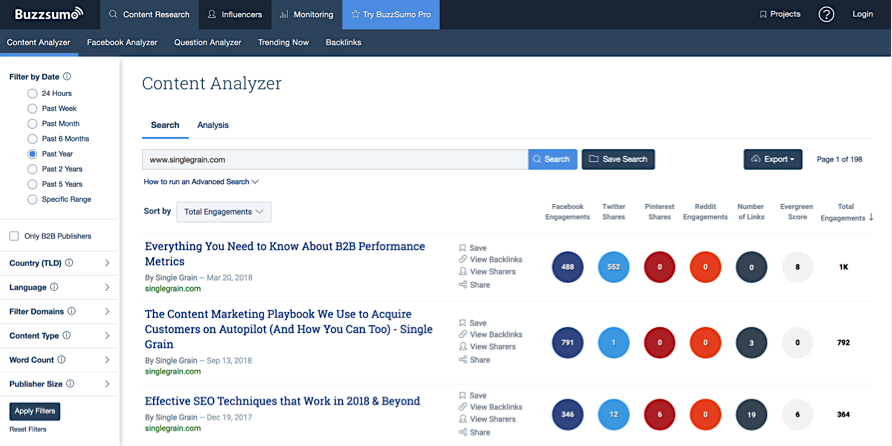Image resolution: width=892 pixels, height=446 pixels.
Task: Click Twitter shares circle showing 12
Action: pos(614,415)
